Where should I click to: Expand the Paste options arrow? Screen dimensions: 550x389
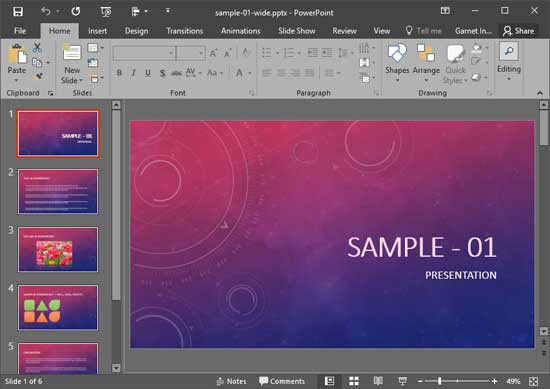(16, 81)
